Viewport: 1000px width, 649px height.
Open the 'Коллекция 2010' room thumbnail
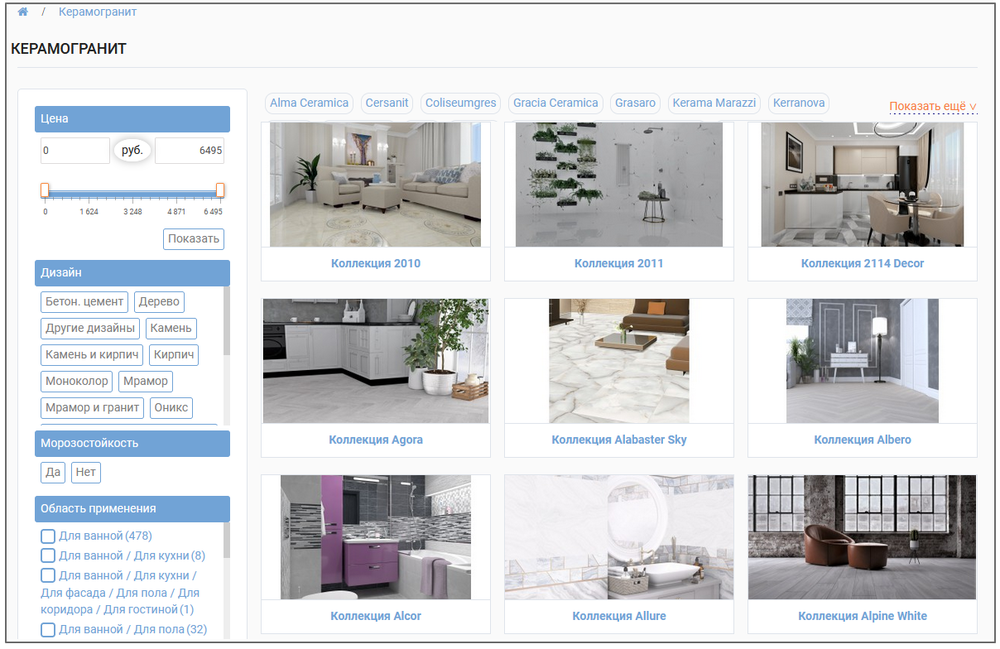click(x=375, y=185)
